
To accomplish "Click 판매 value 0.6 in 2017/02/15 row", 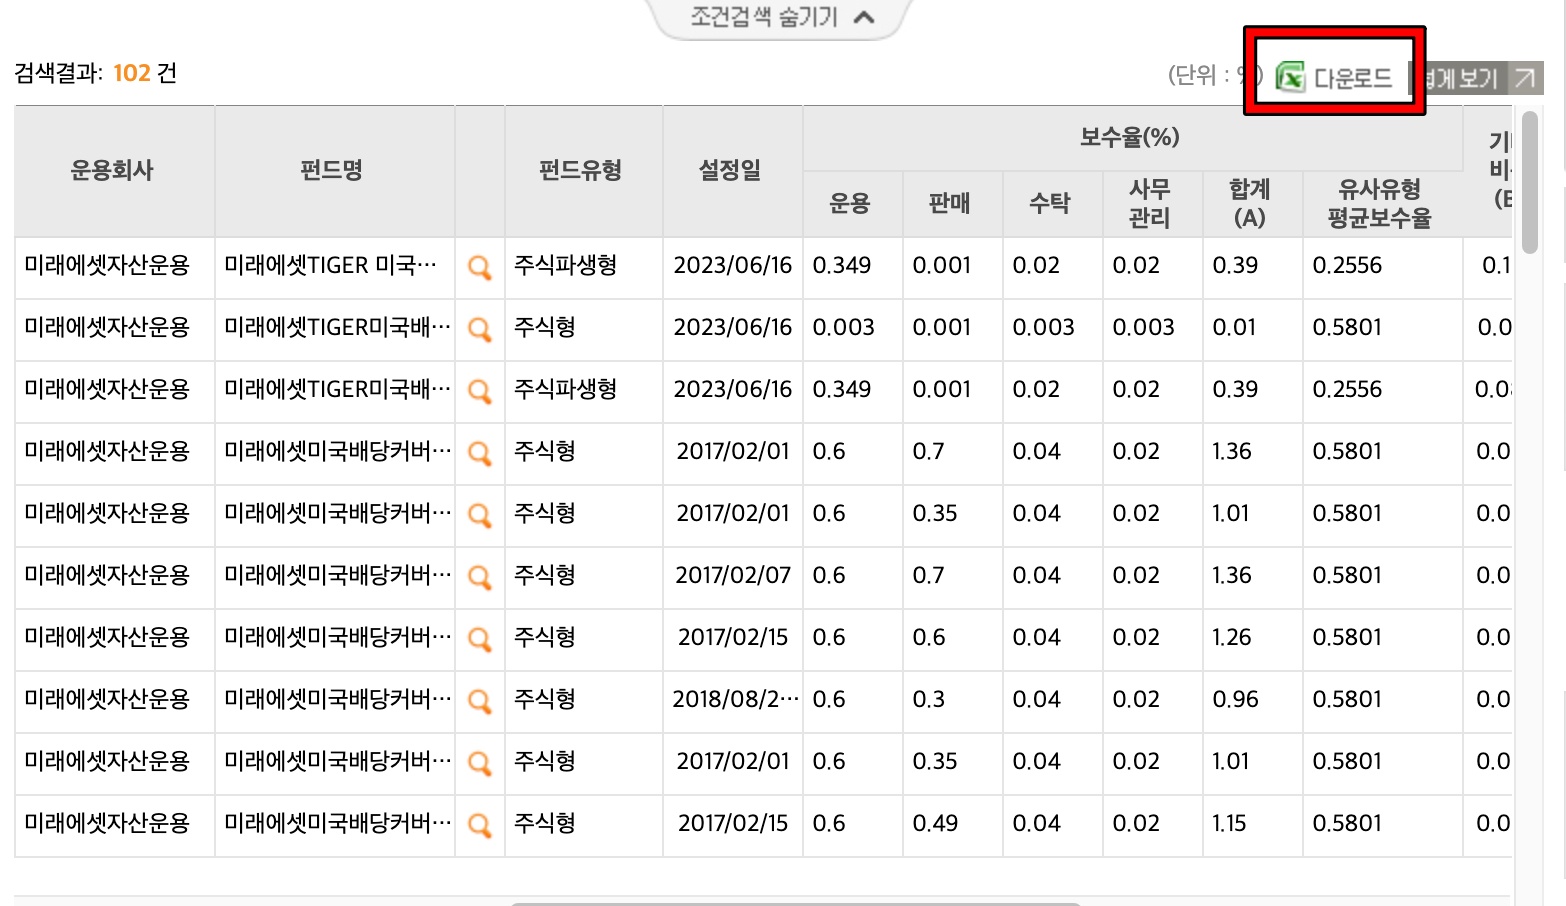I will click(928, 638).
